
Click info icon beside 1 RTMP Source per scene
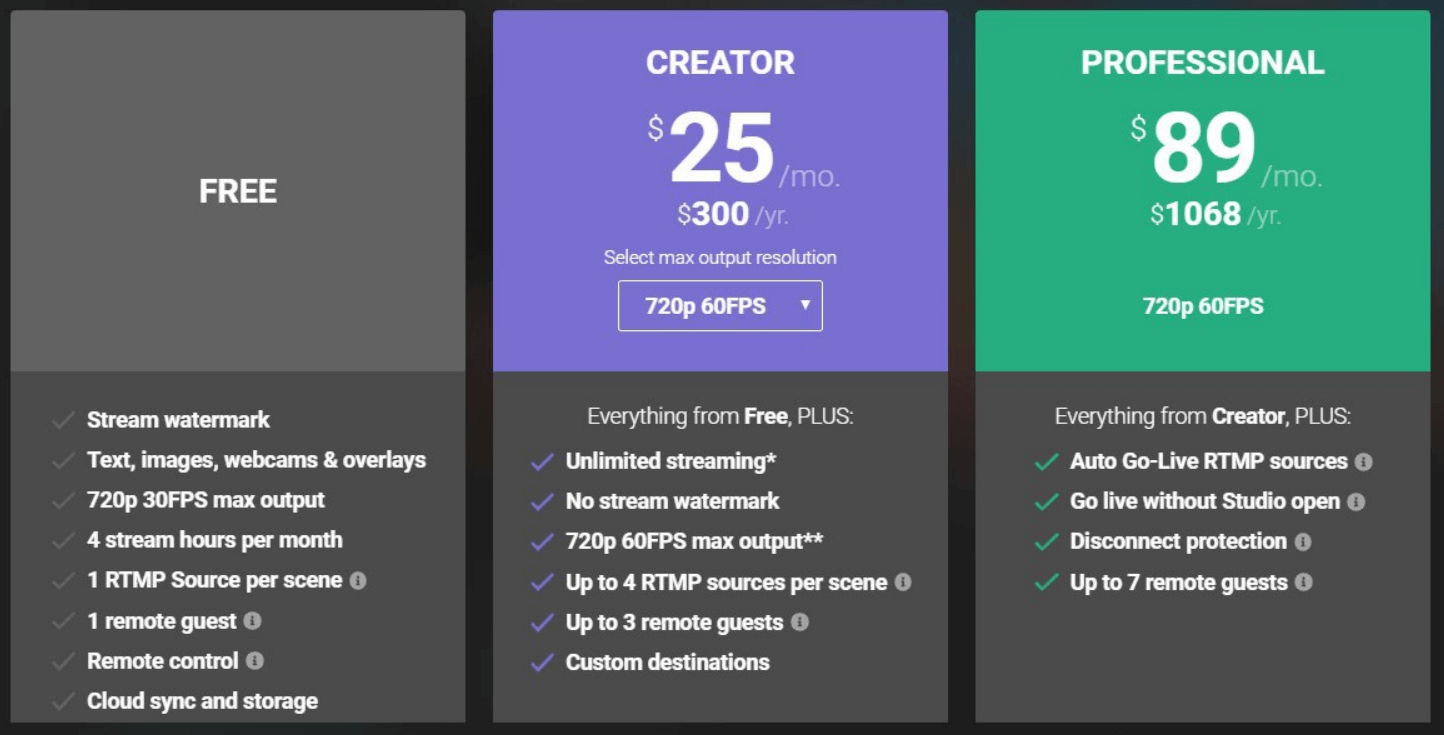pos(358,581)
